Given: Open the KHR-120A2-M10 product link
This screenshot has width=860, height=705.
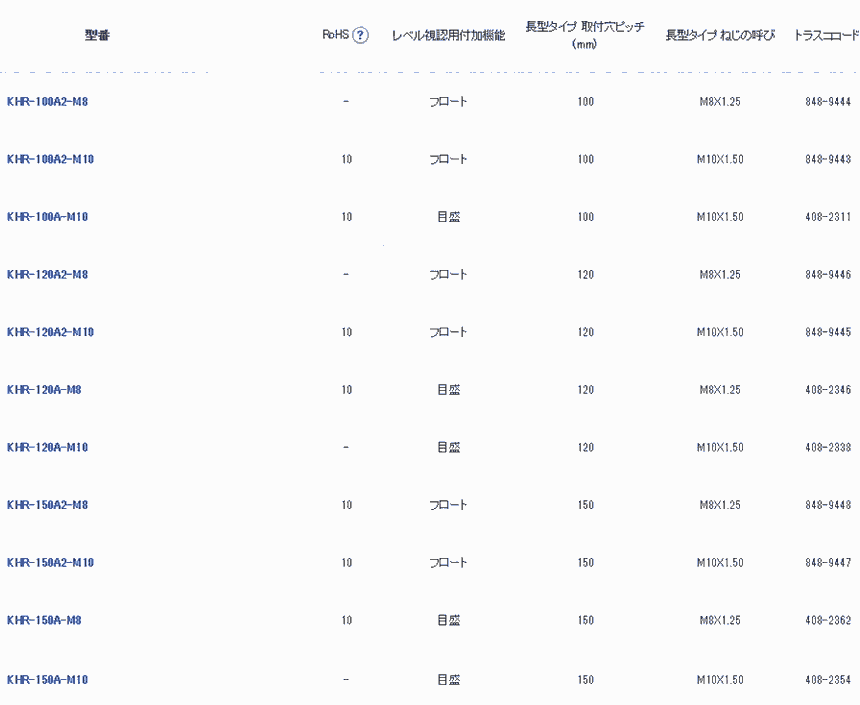Looking at the screenshot, I should 50,332.
